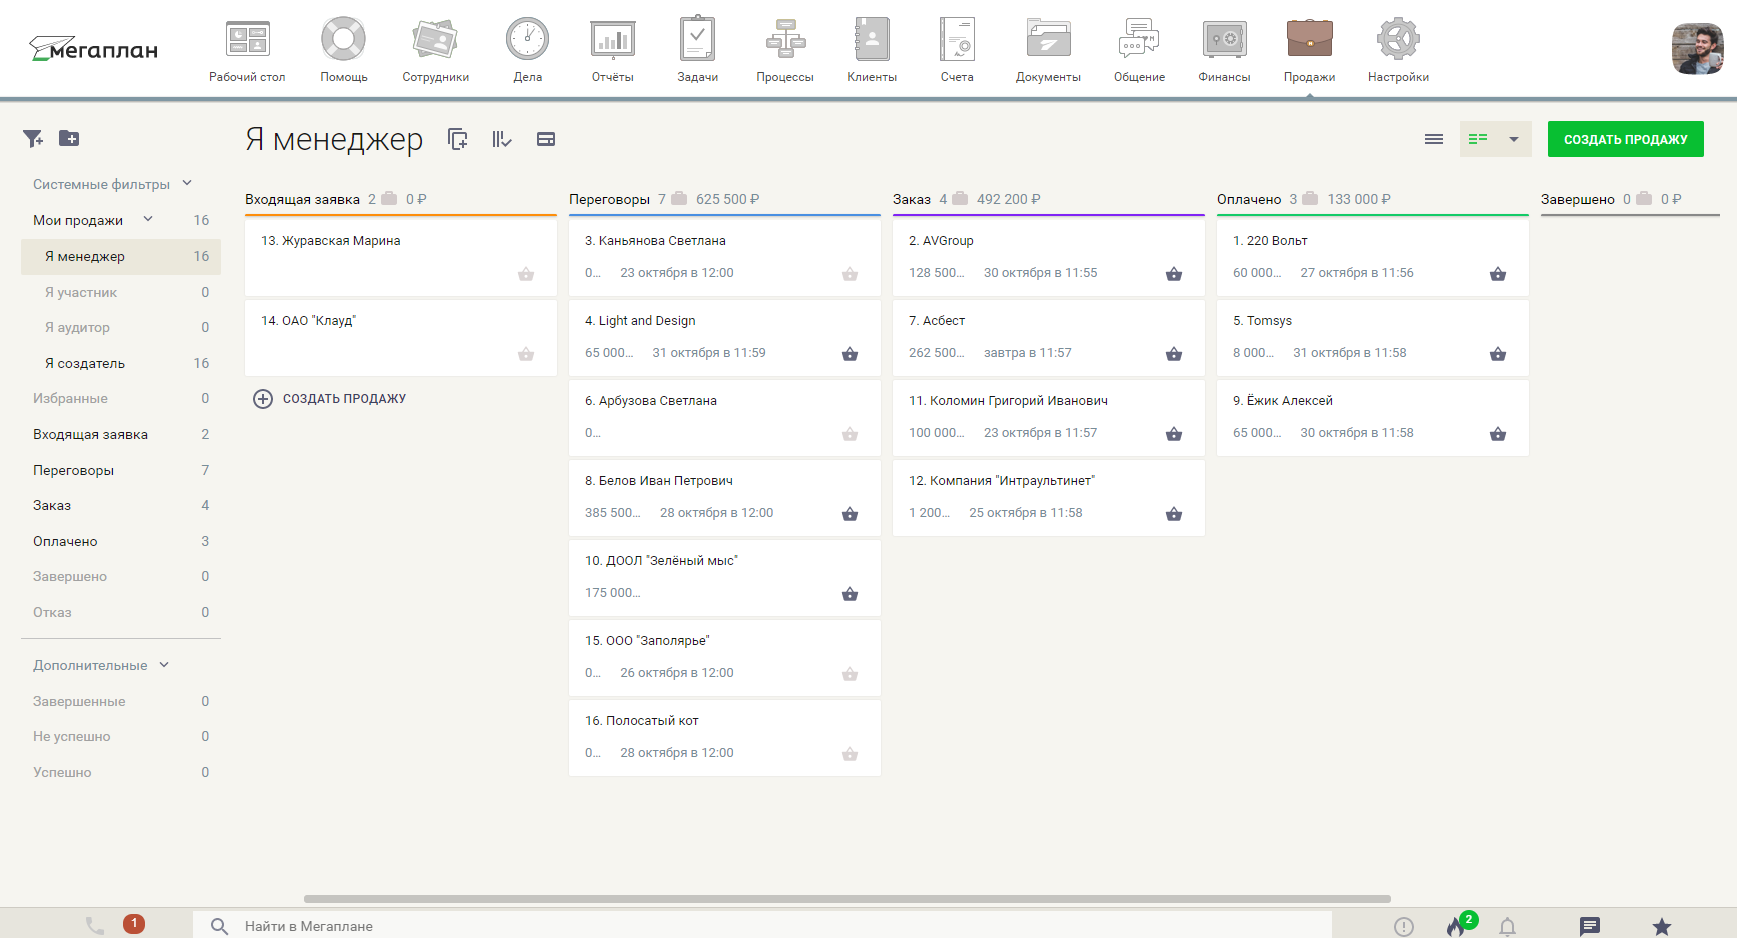Image resolution: width=1737 pixels, height=938 pixels.
Task: Open the Сотрудники module
Action: (435, 50)
